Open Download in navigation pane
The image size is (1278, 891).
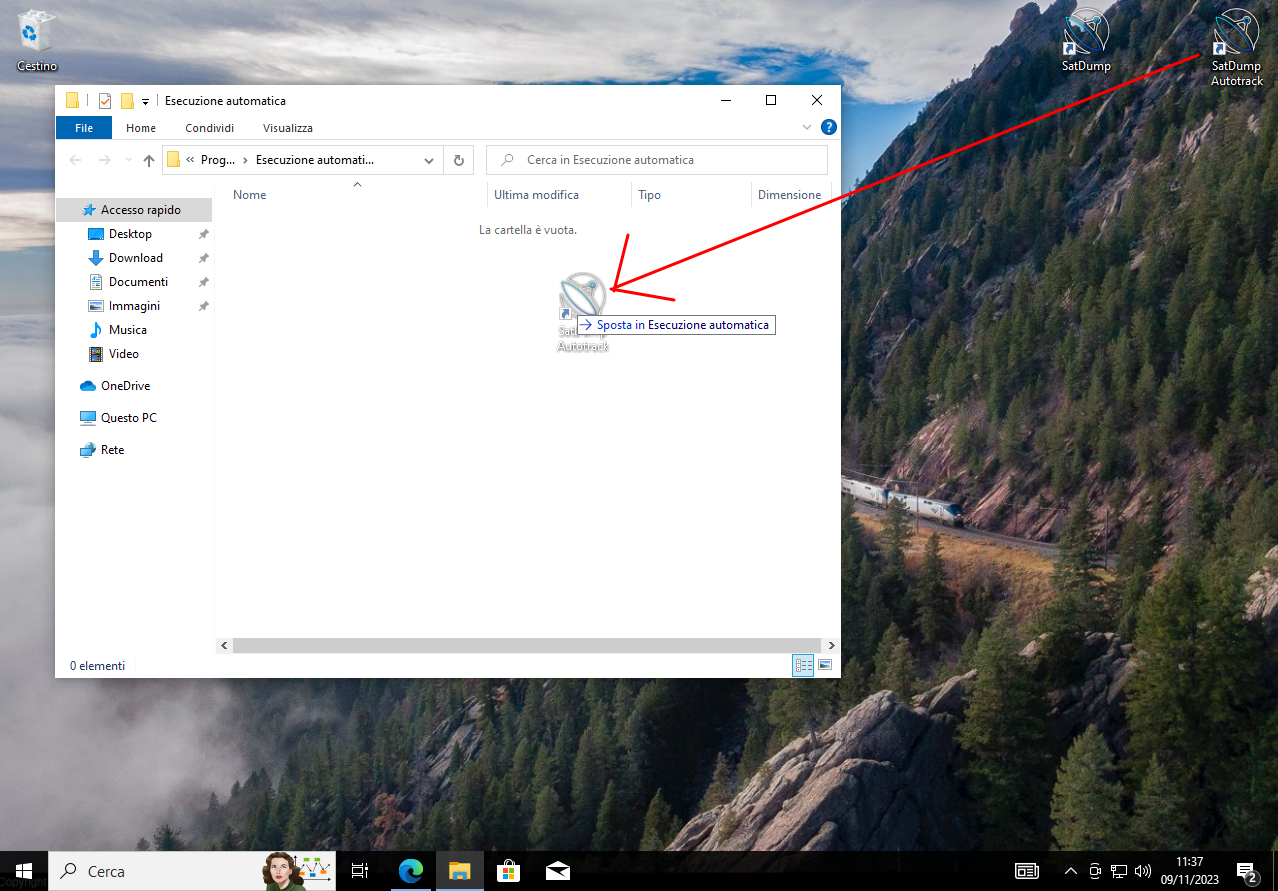[x=134, y=258]
